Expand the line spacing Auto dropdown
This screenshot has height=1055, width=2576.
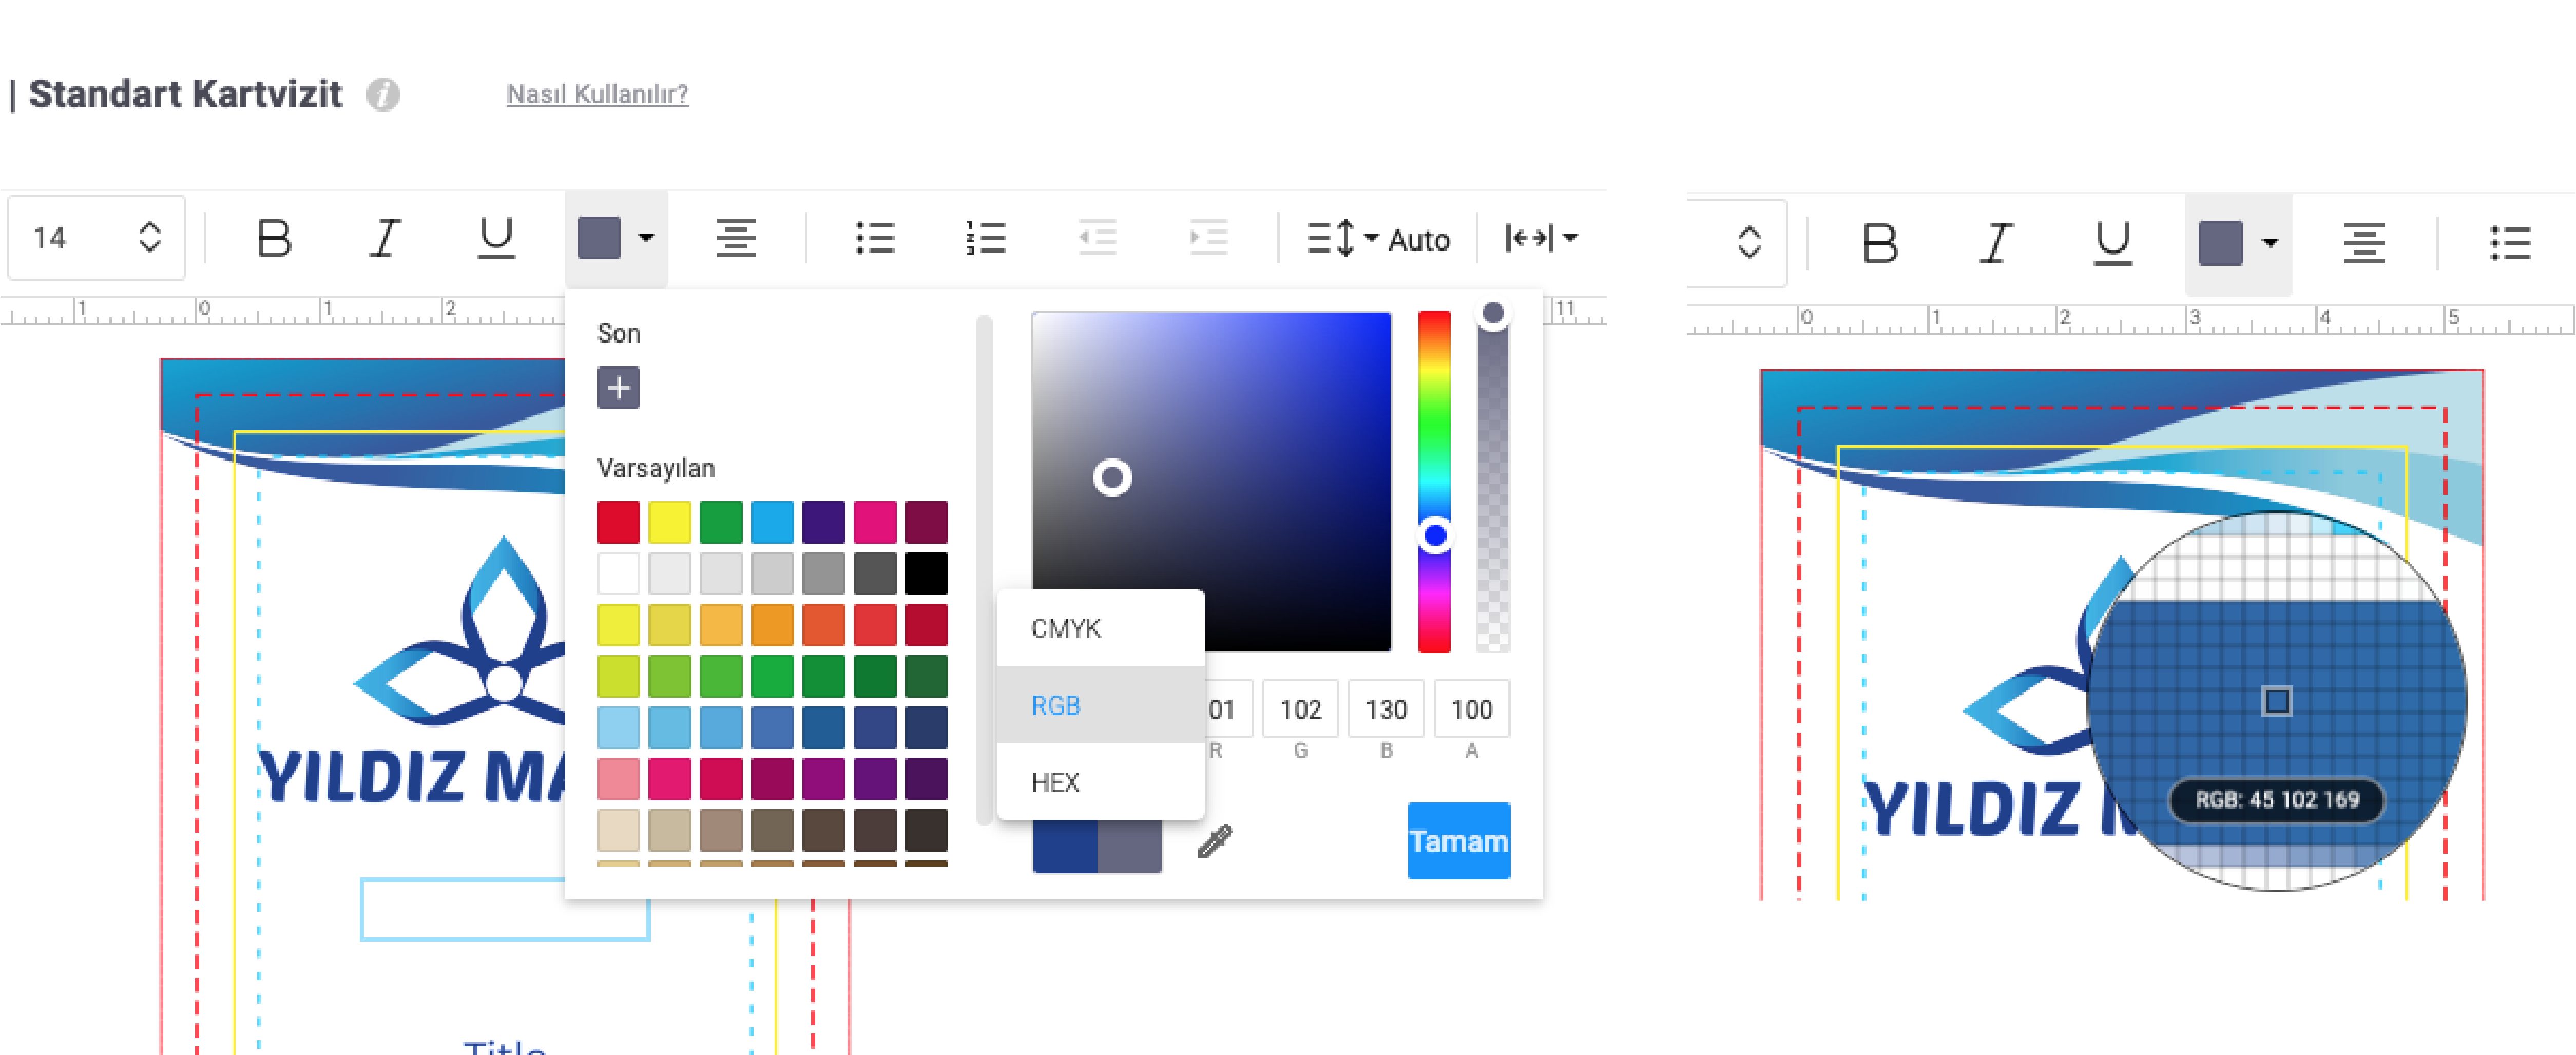(x=1378, y=238)
